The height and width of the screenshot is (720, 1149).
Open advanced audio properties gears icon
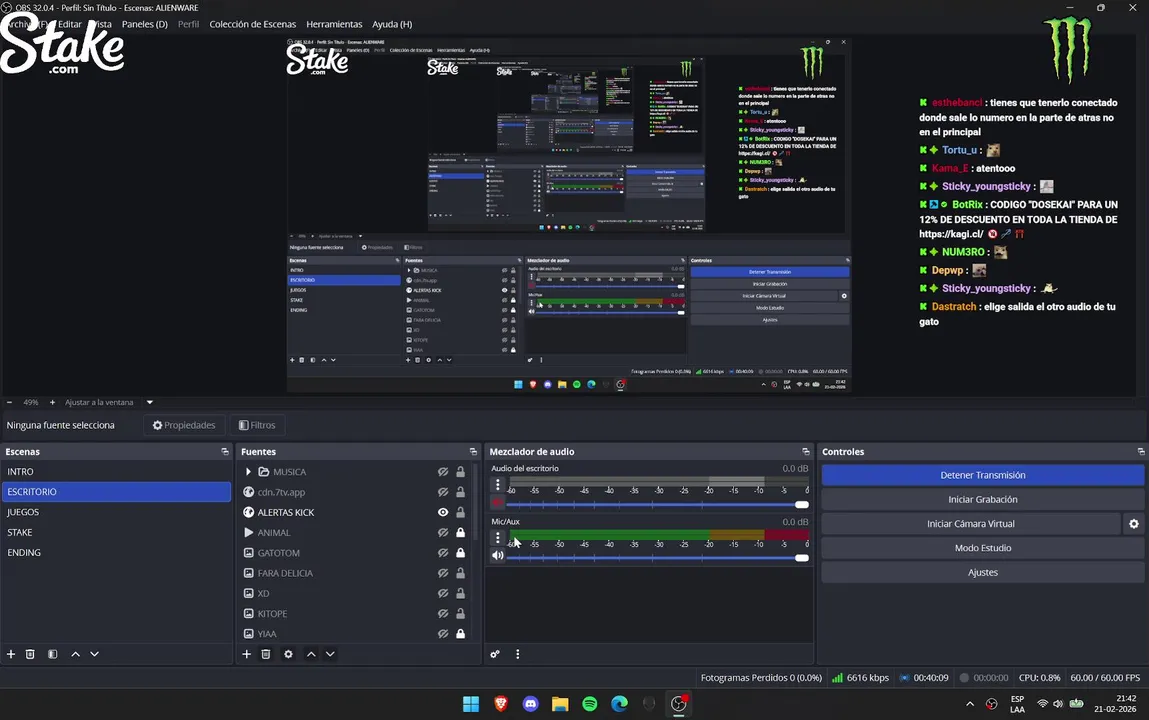(495, 654)
